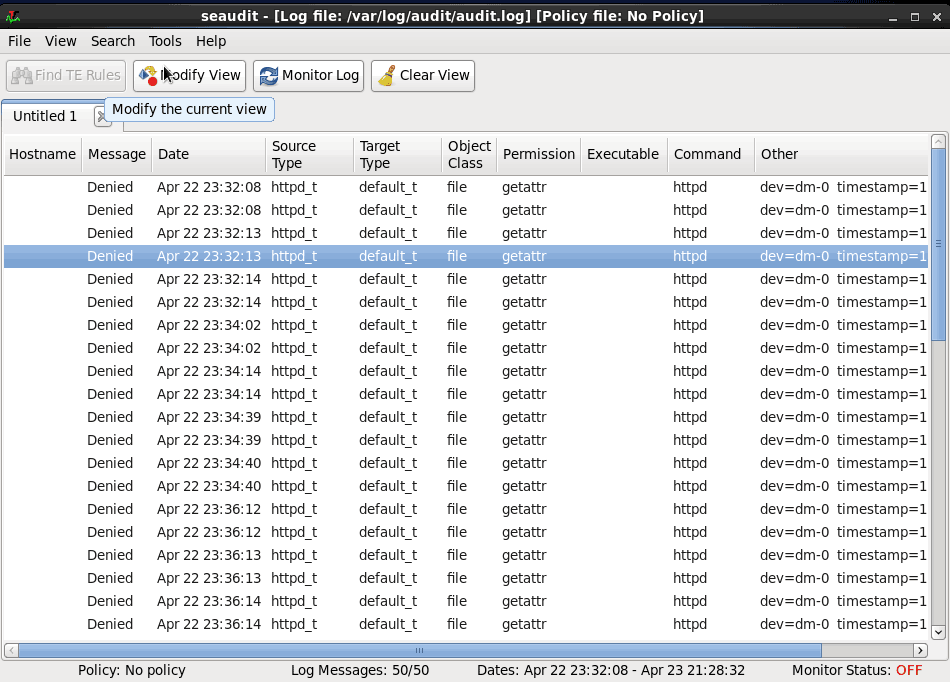Open the Tools menu
950x682 pixels.
pyautogui.click(x=165, y=41)
